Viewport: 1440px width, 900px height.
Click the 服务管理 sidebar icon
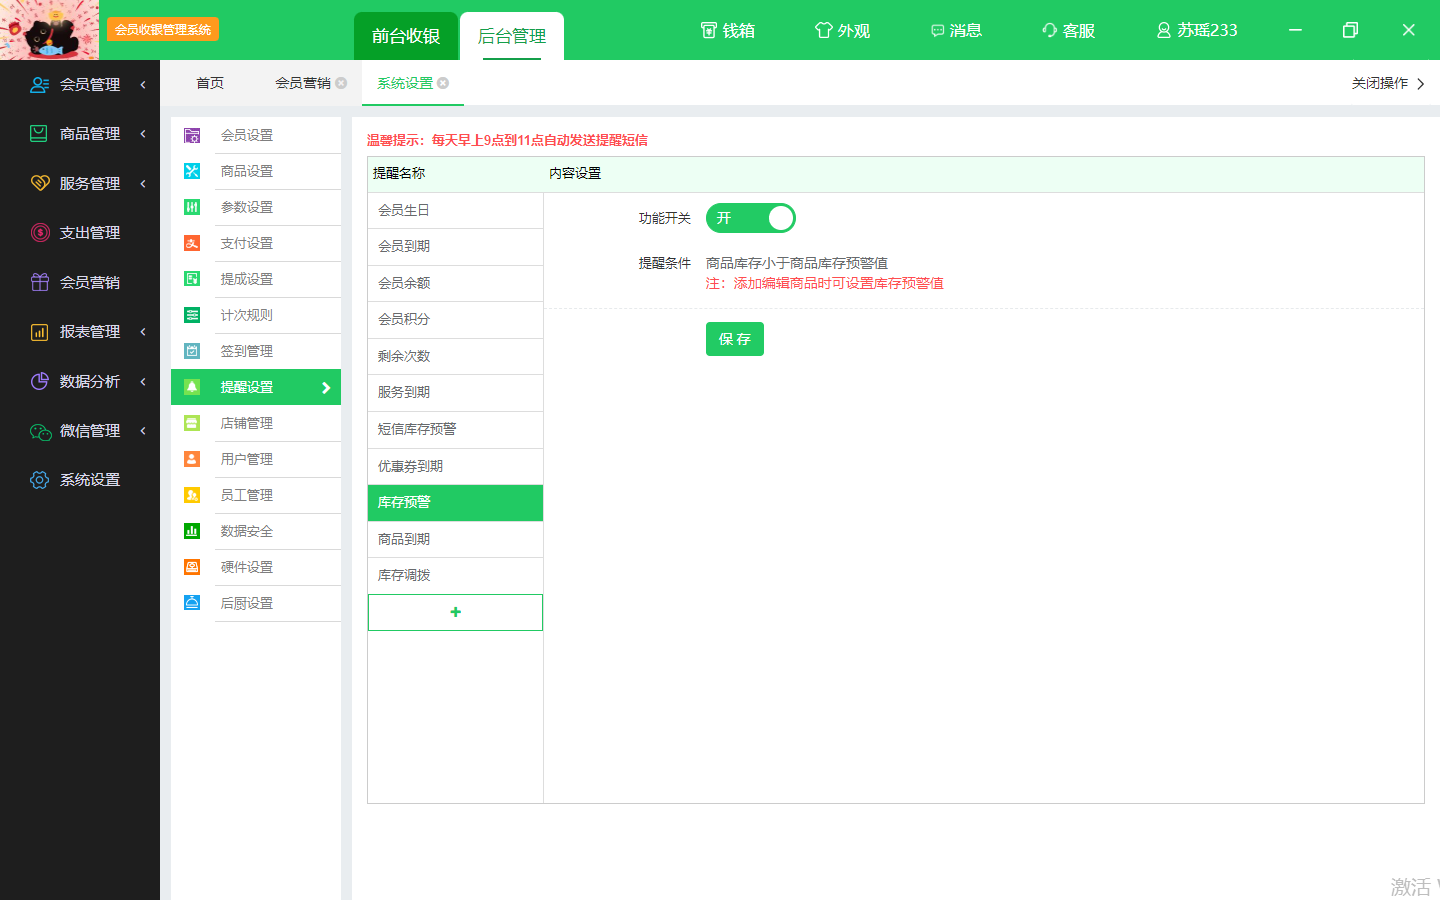[x=39, y=183]
